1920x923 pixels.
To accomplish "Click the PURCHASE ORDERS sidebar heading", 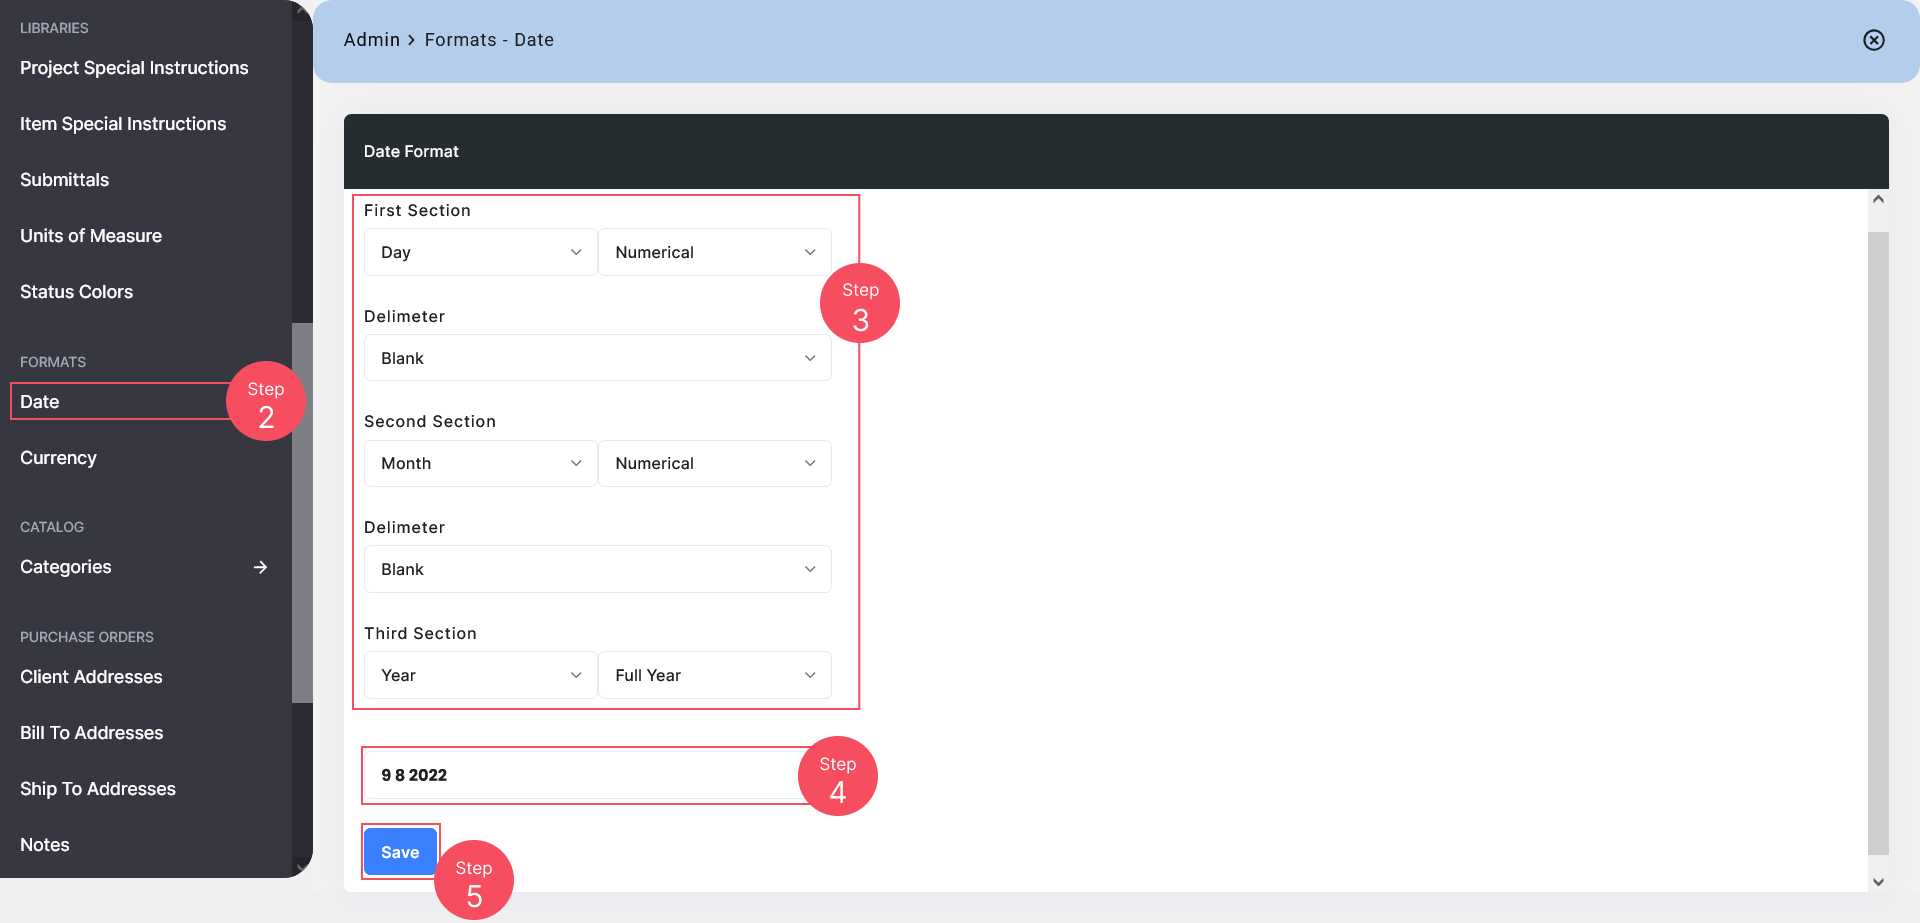I will [87, 637].
